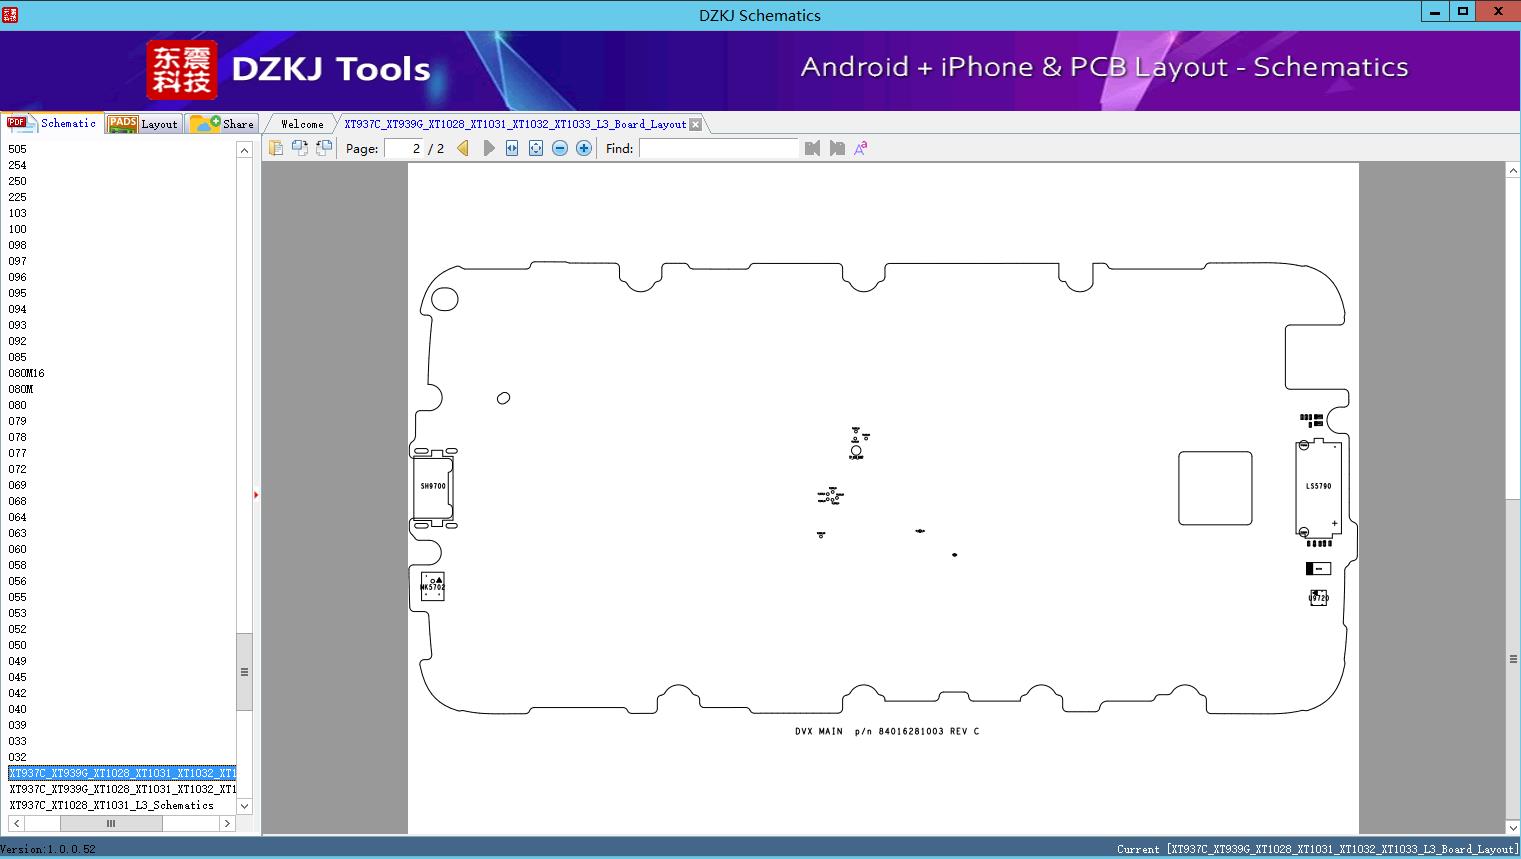Click LS5790 component on board layout

(1318, 486)
